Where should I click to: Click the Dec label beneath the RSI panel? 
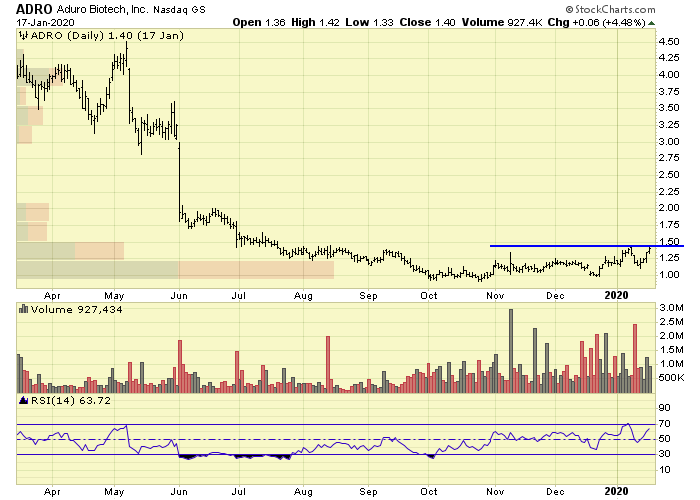[x=555, y=492]
